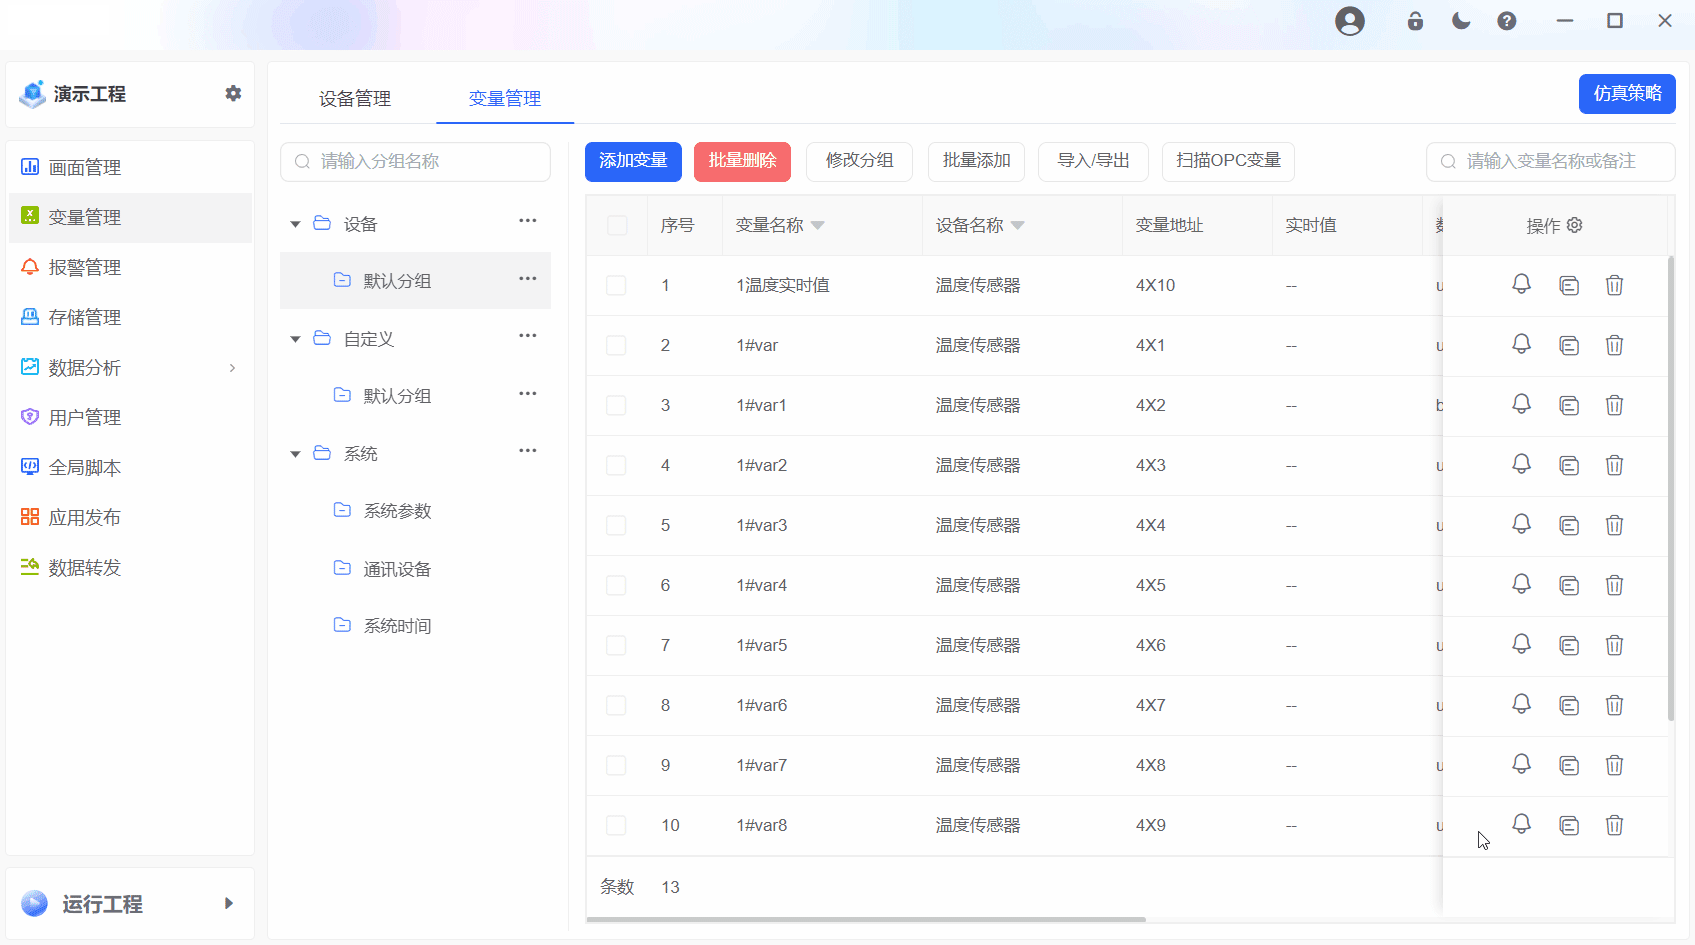Open 全局脚本 management
Screen dimensions: 1695x945
84,467
